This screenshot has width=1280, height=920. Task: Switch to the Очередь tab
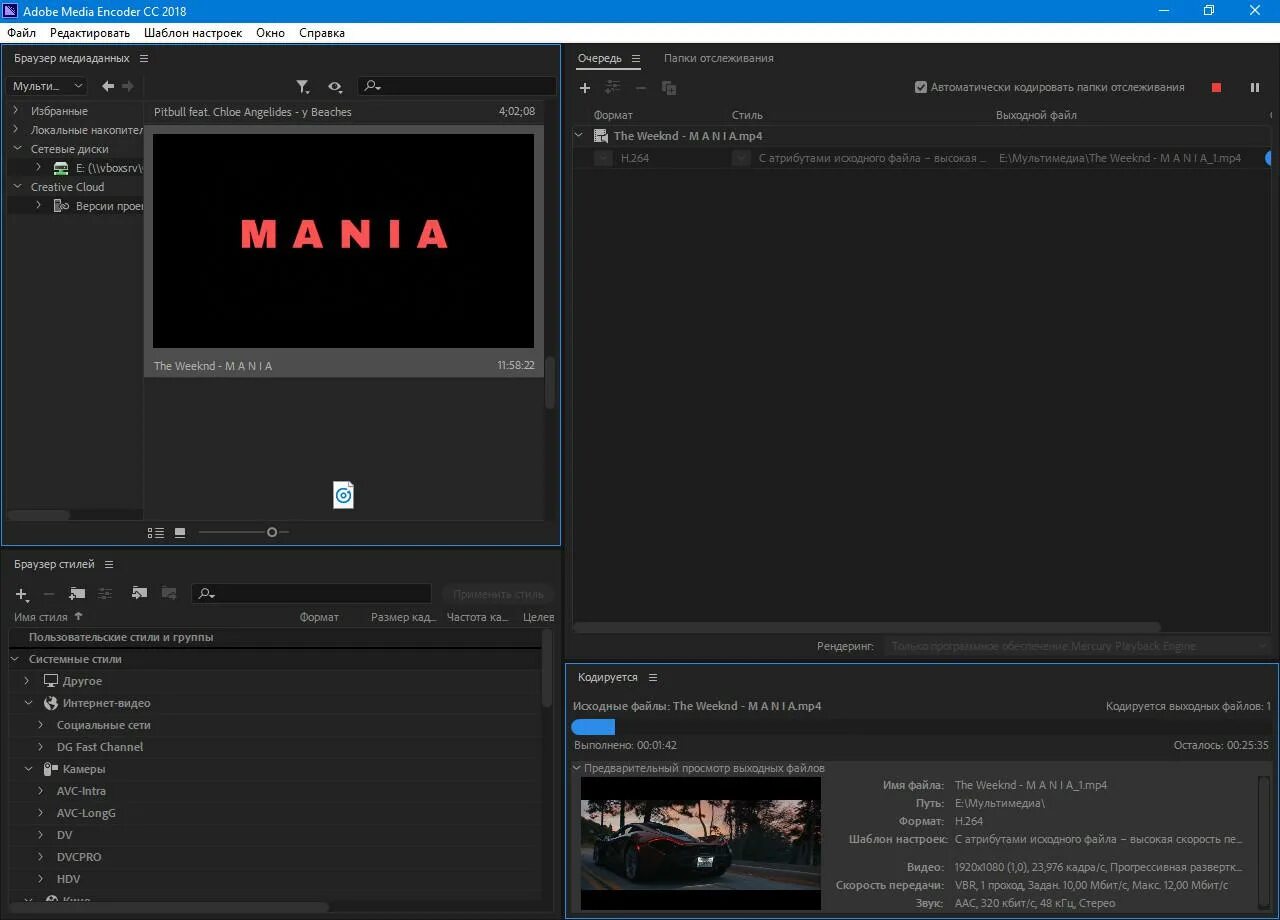[x=600, y=58]
